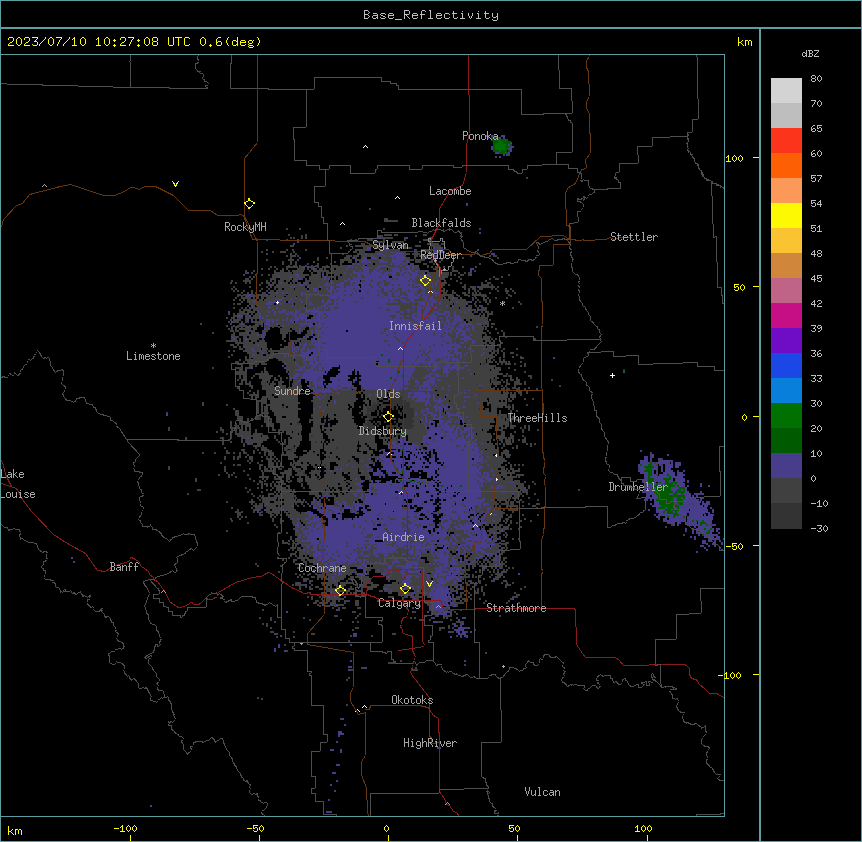Click the yellow marker below Cochrane
Image resolution: width=862 pixels, height=842 pixels.
[340, 590]
